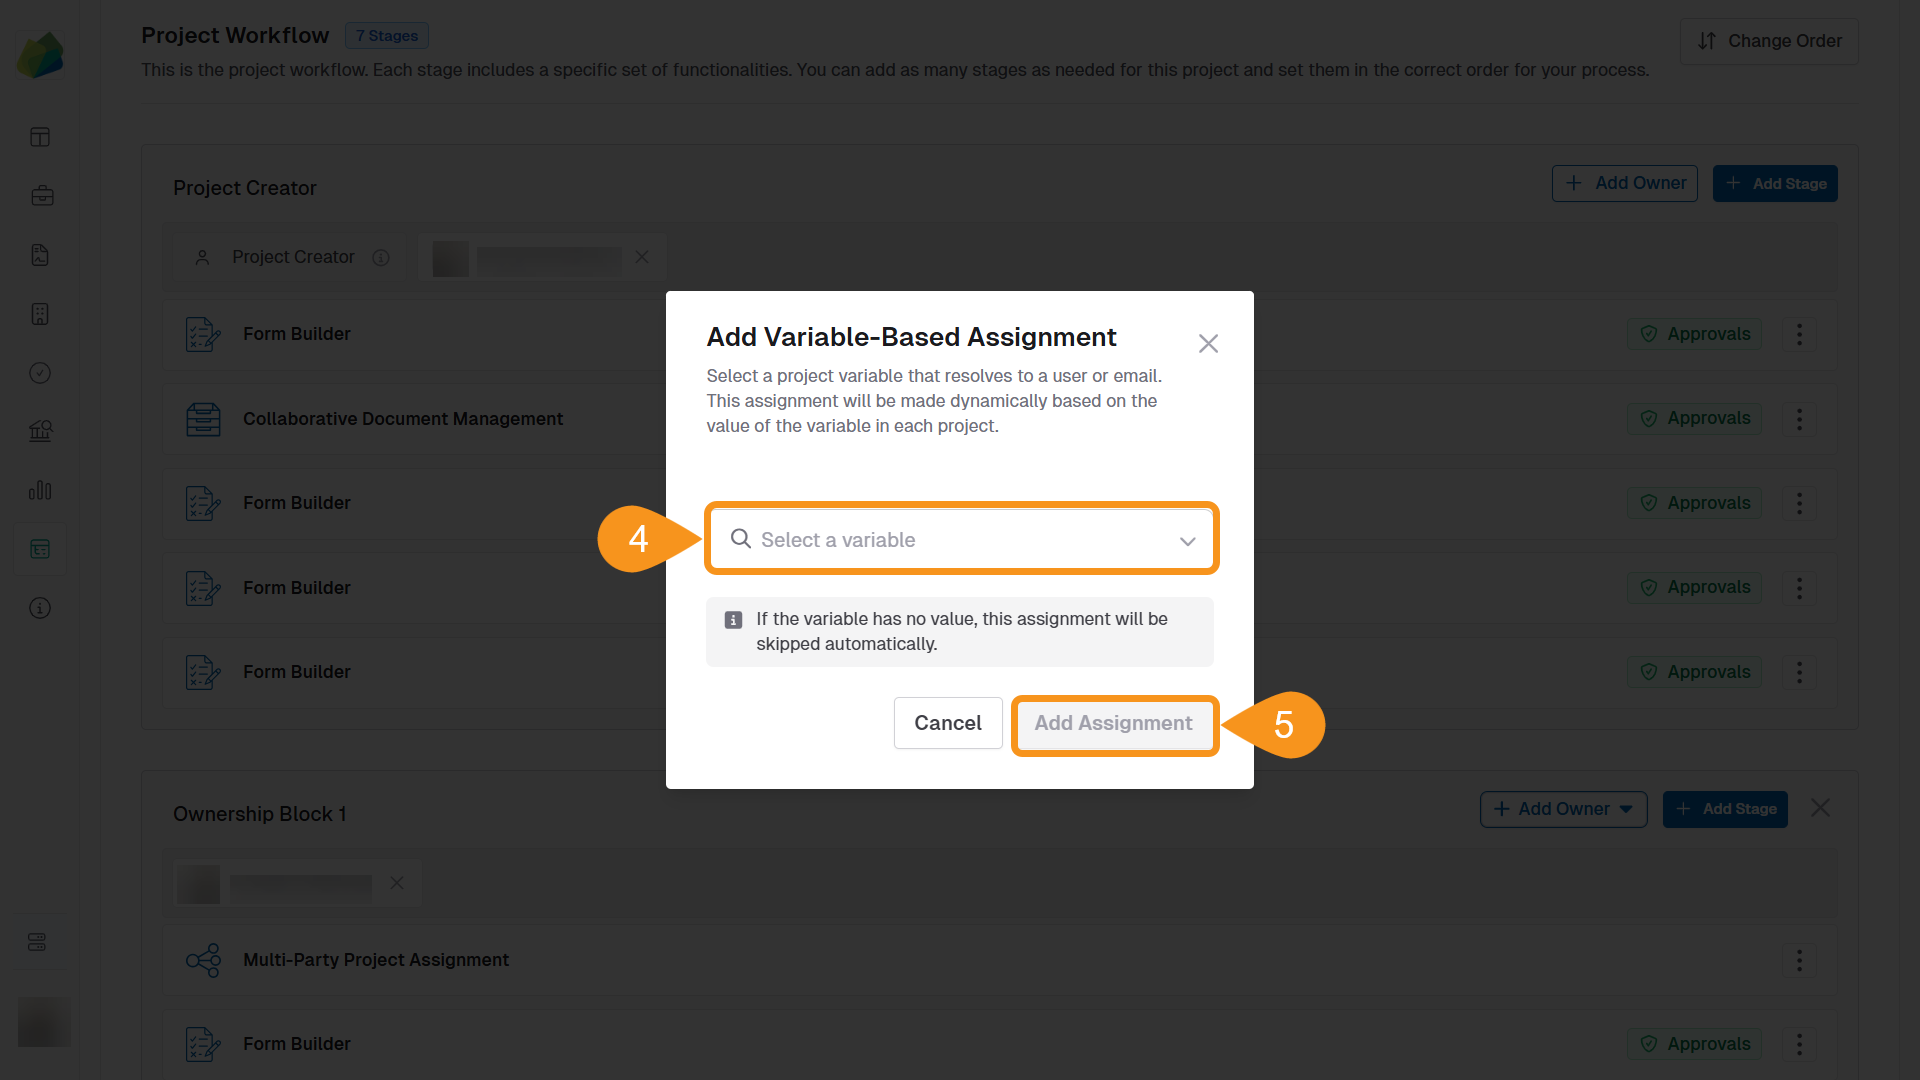
Task: Select the briefcase projects icon in sidebar
Action: point(42,195)
